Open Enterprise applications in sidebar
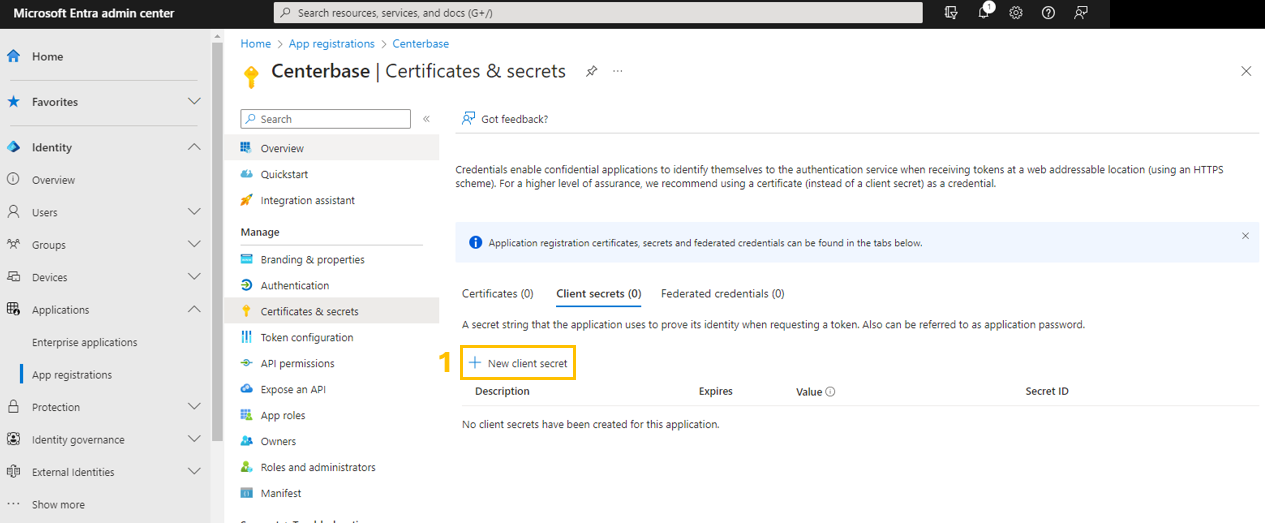Screen dimensions: 1265x524 (85, 342)
